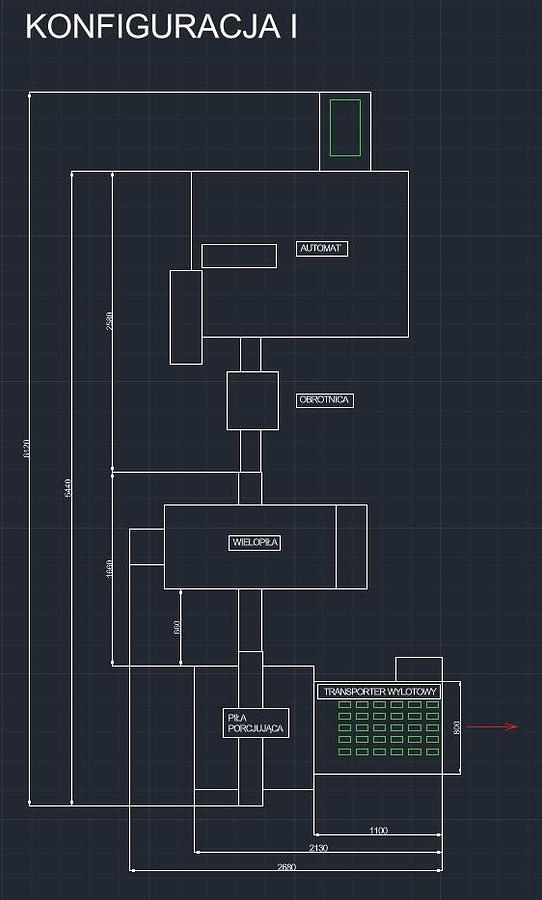Select the 800 dimension on the transporter
Image resolution: width=542 pixels, height=900 pixels.
pyautogui.click(x=457, y=727)
